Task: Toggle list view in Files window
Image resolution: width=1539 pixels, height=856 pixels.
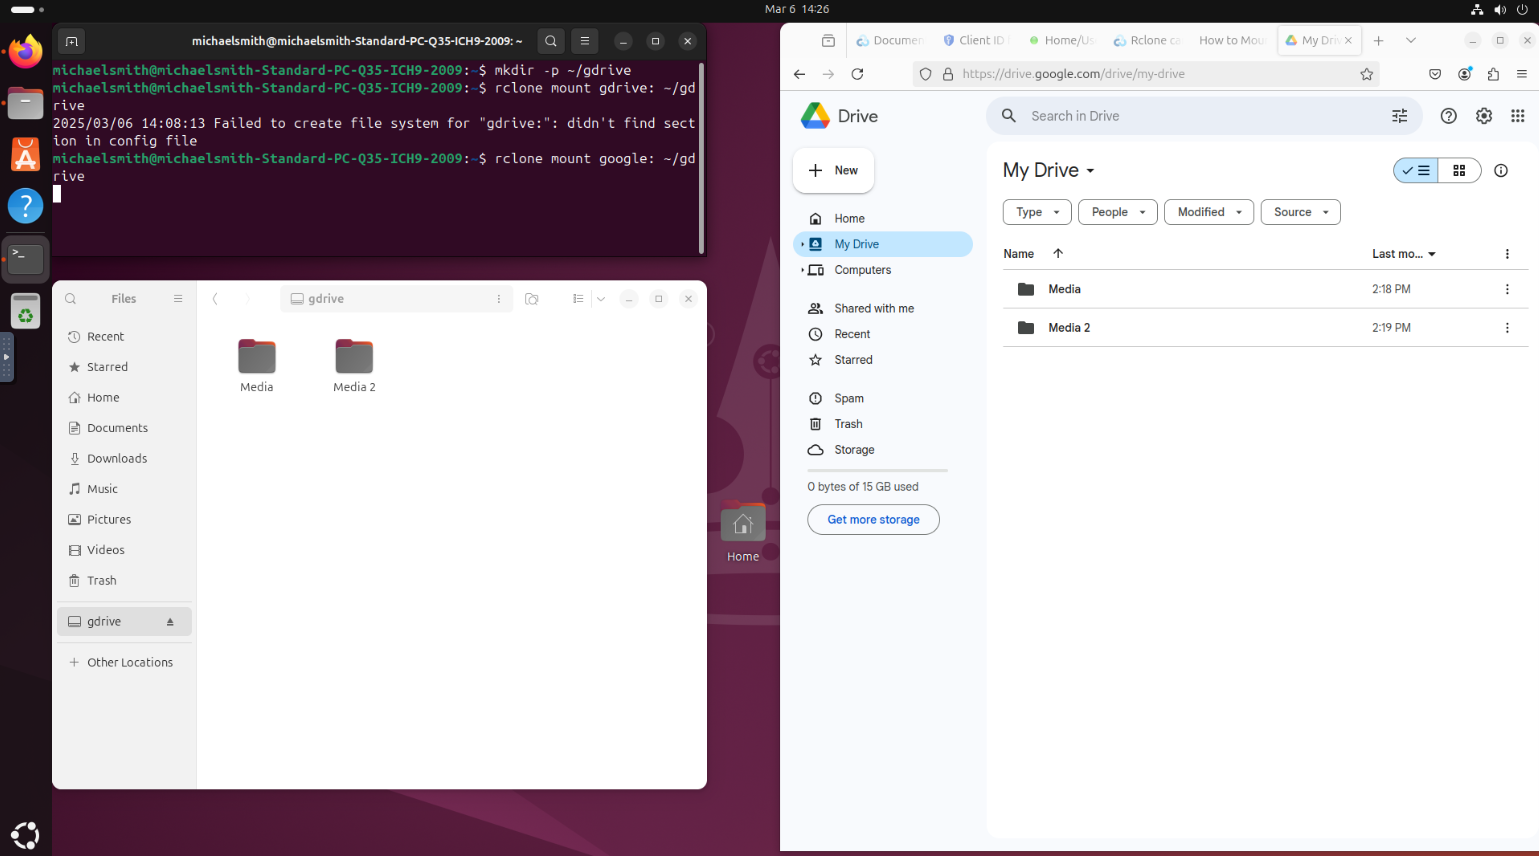Action: (x=578, y=299)
